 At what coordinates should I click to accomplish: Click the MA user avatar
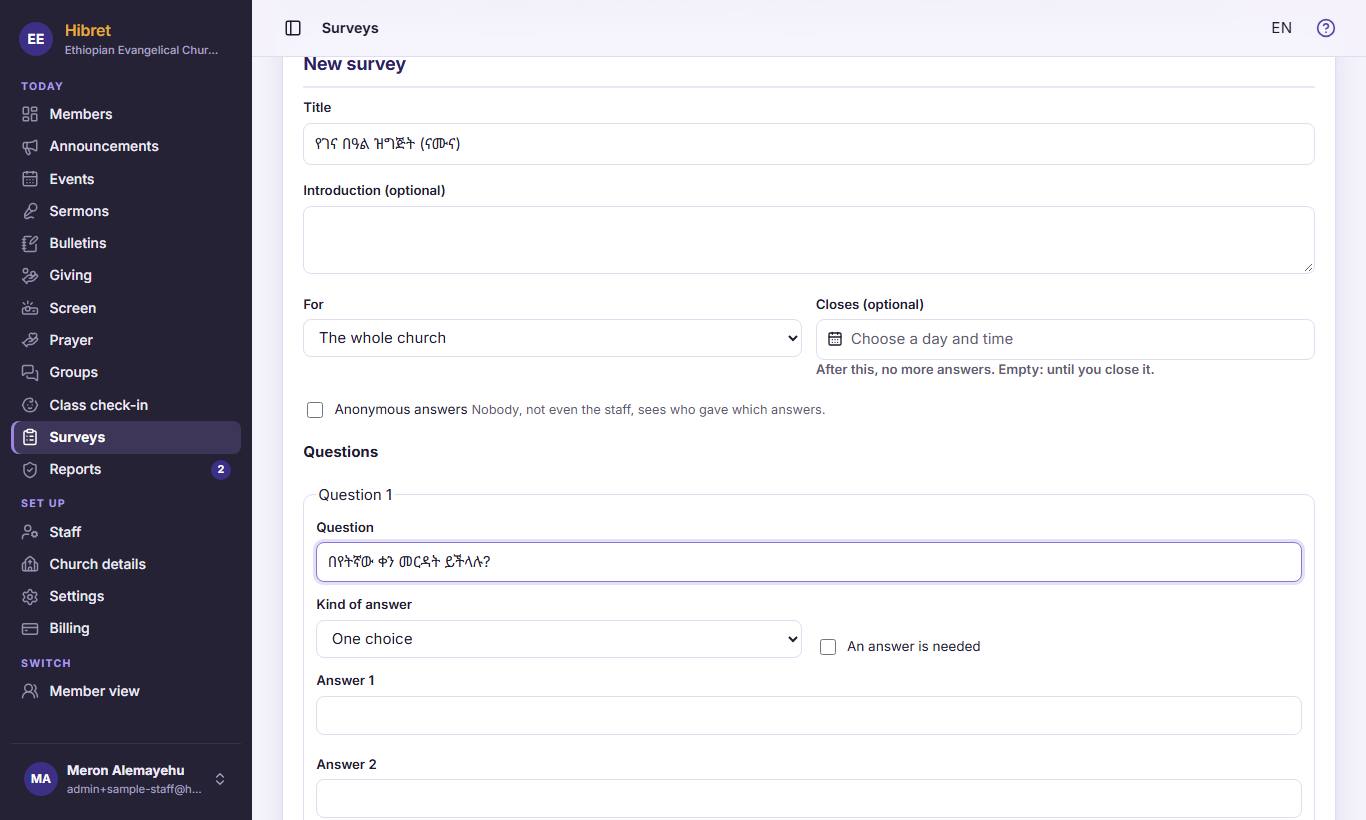(x=40, y=779)
